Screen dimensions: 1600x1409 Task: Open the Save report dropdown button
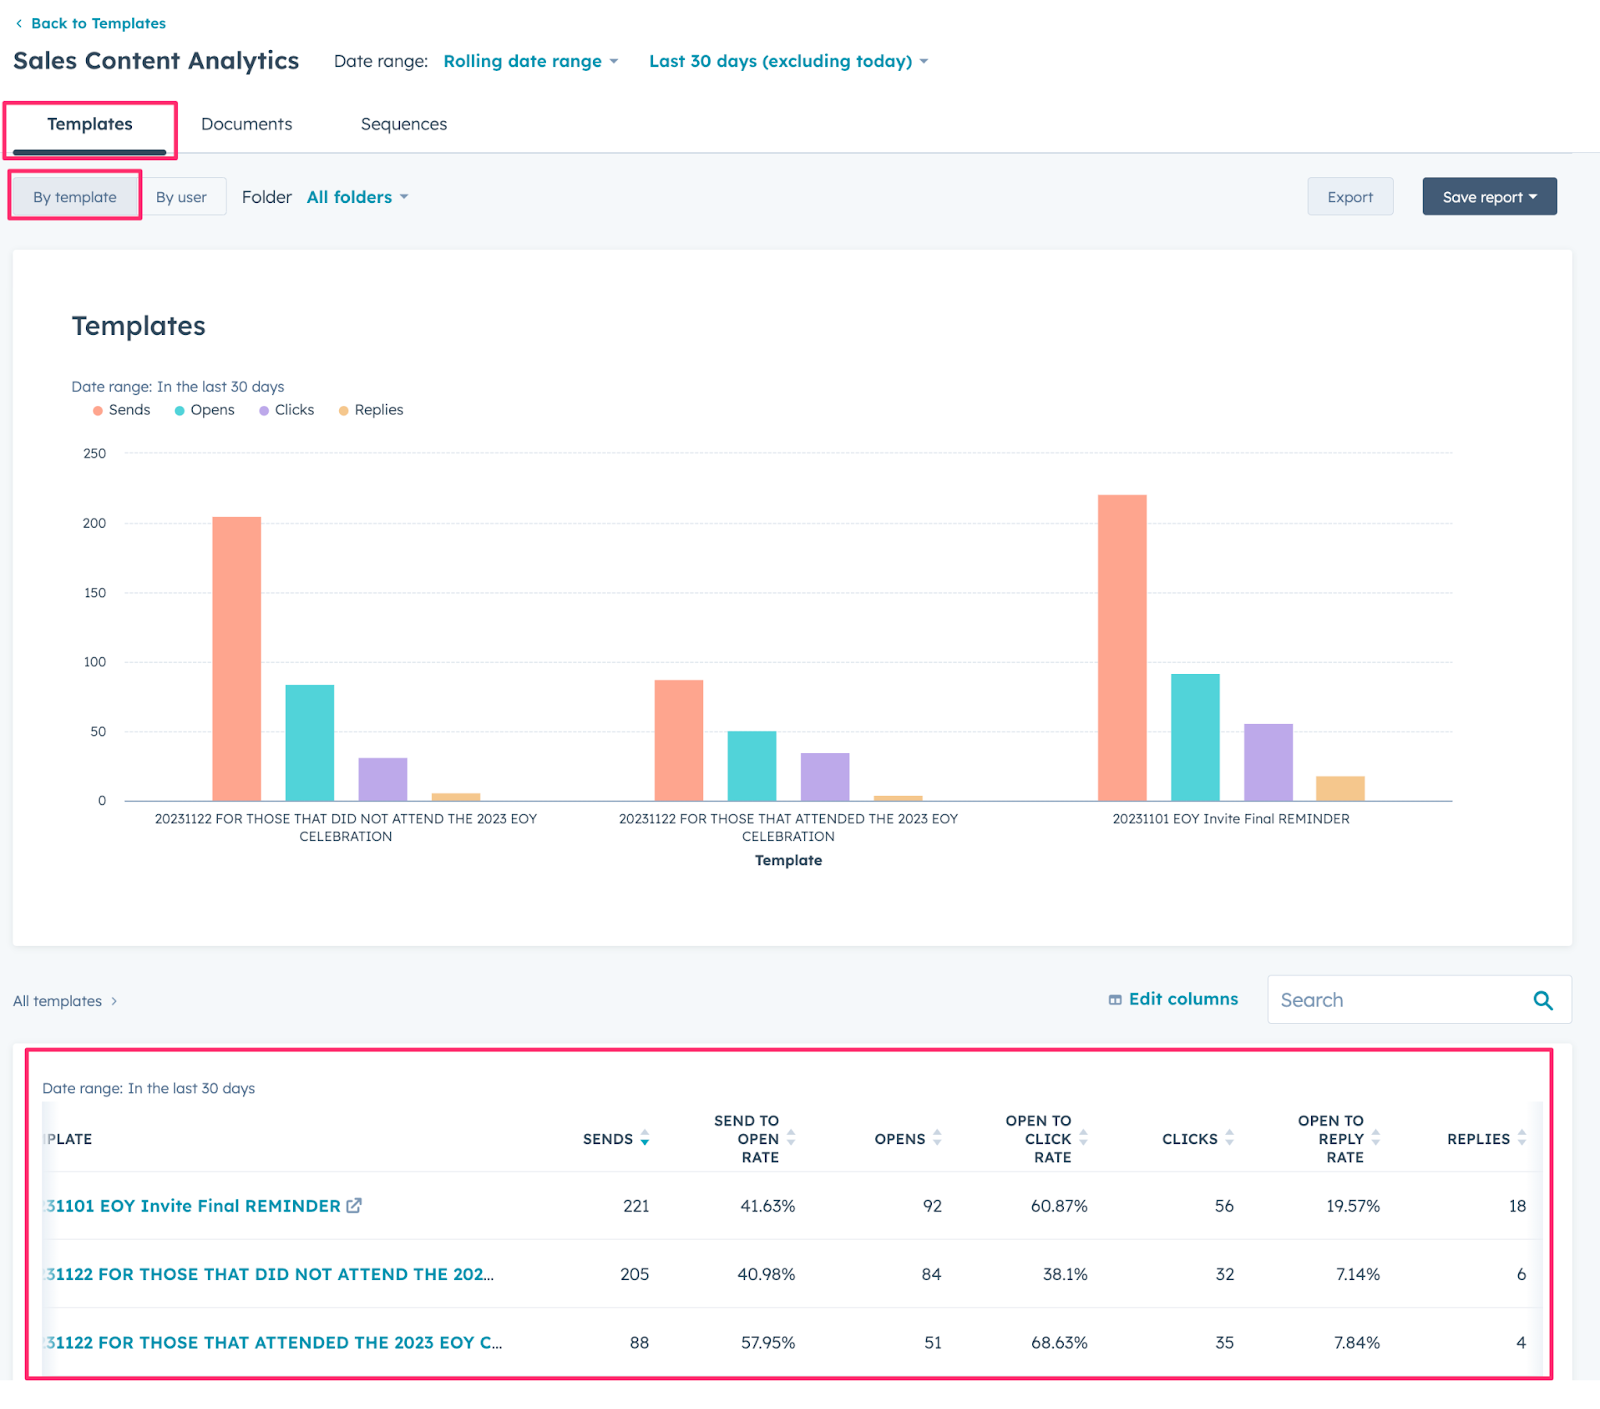(1489, 197)
